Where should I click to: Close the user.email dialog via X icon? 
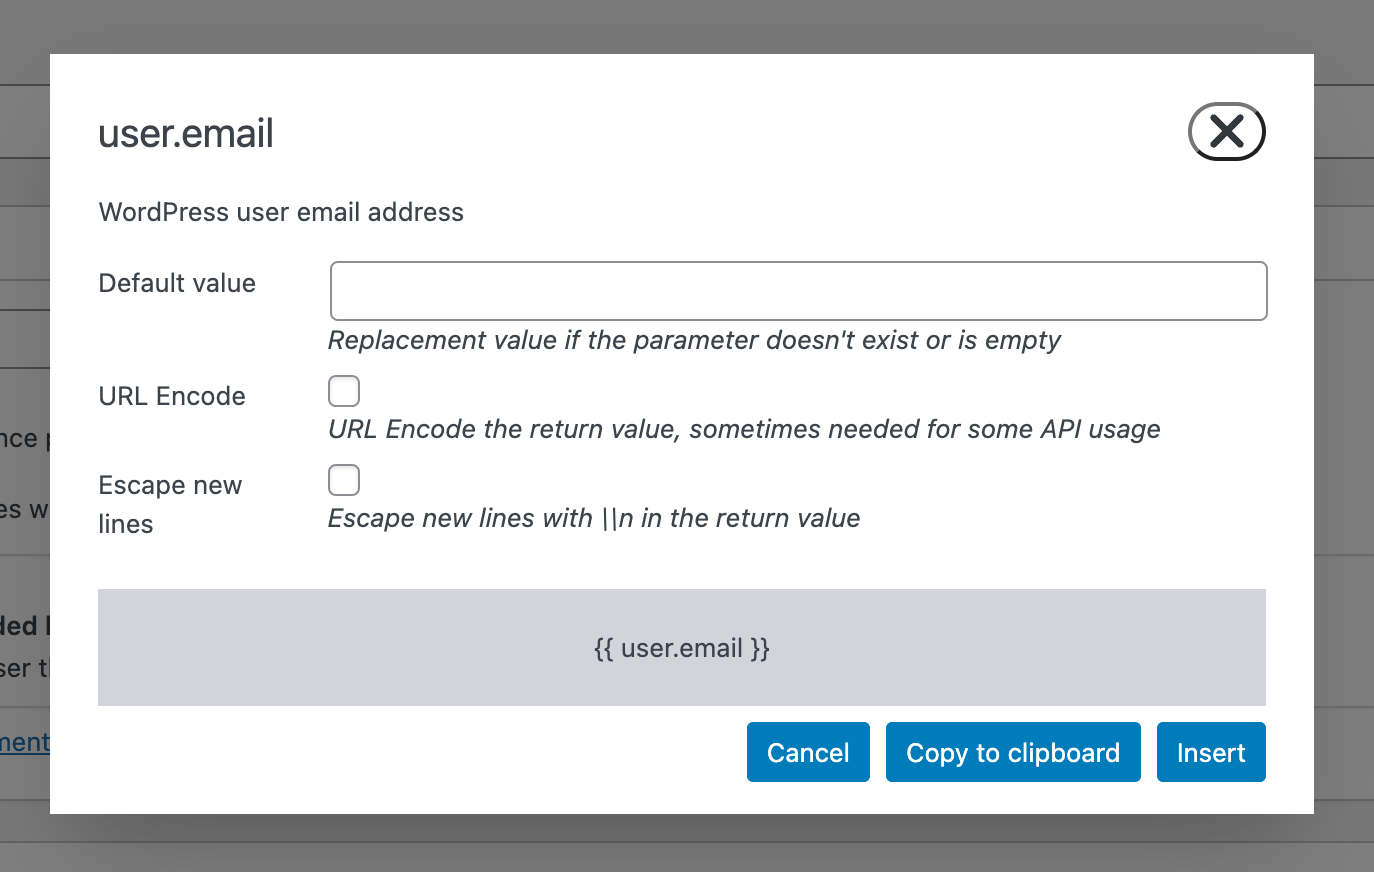(1226, 131)
